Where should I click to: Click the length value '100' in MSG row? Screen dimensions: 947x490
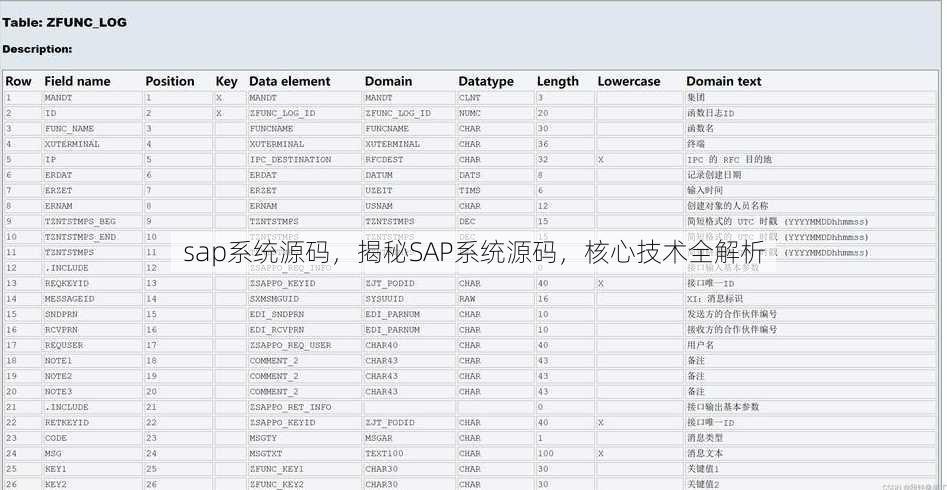pos(545,454)
